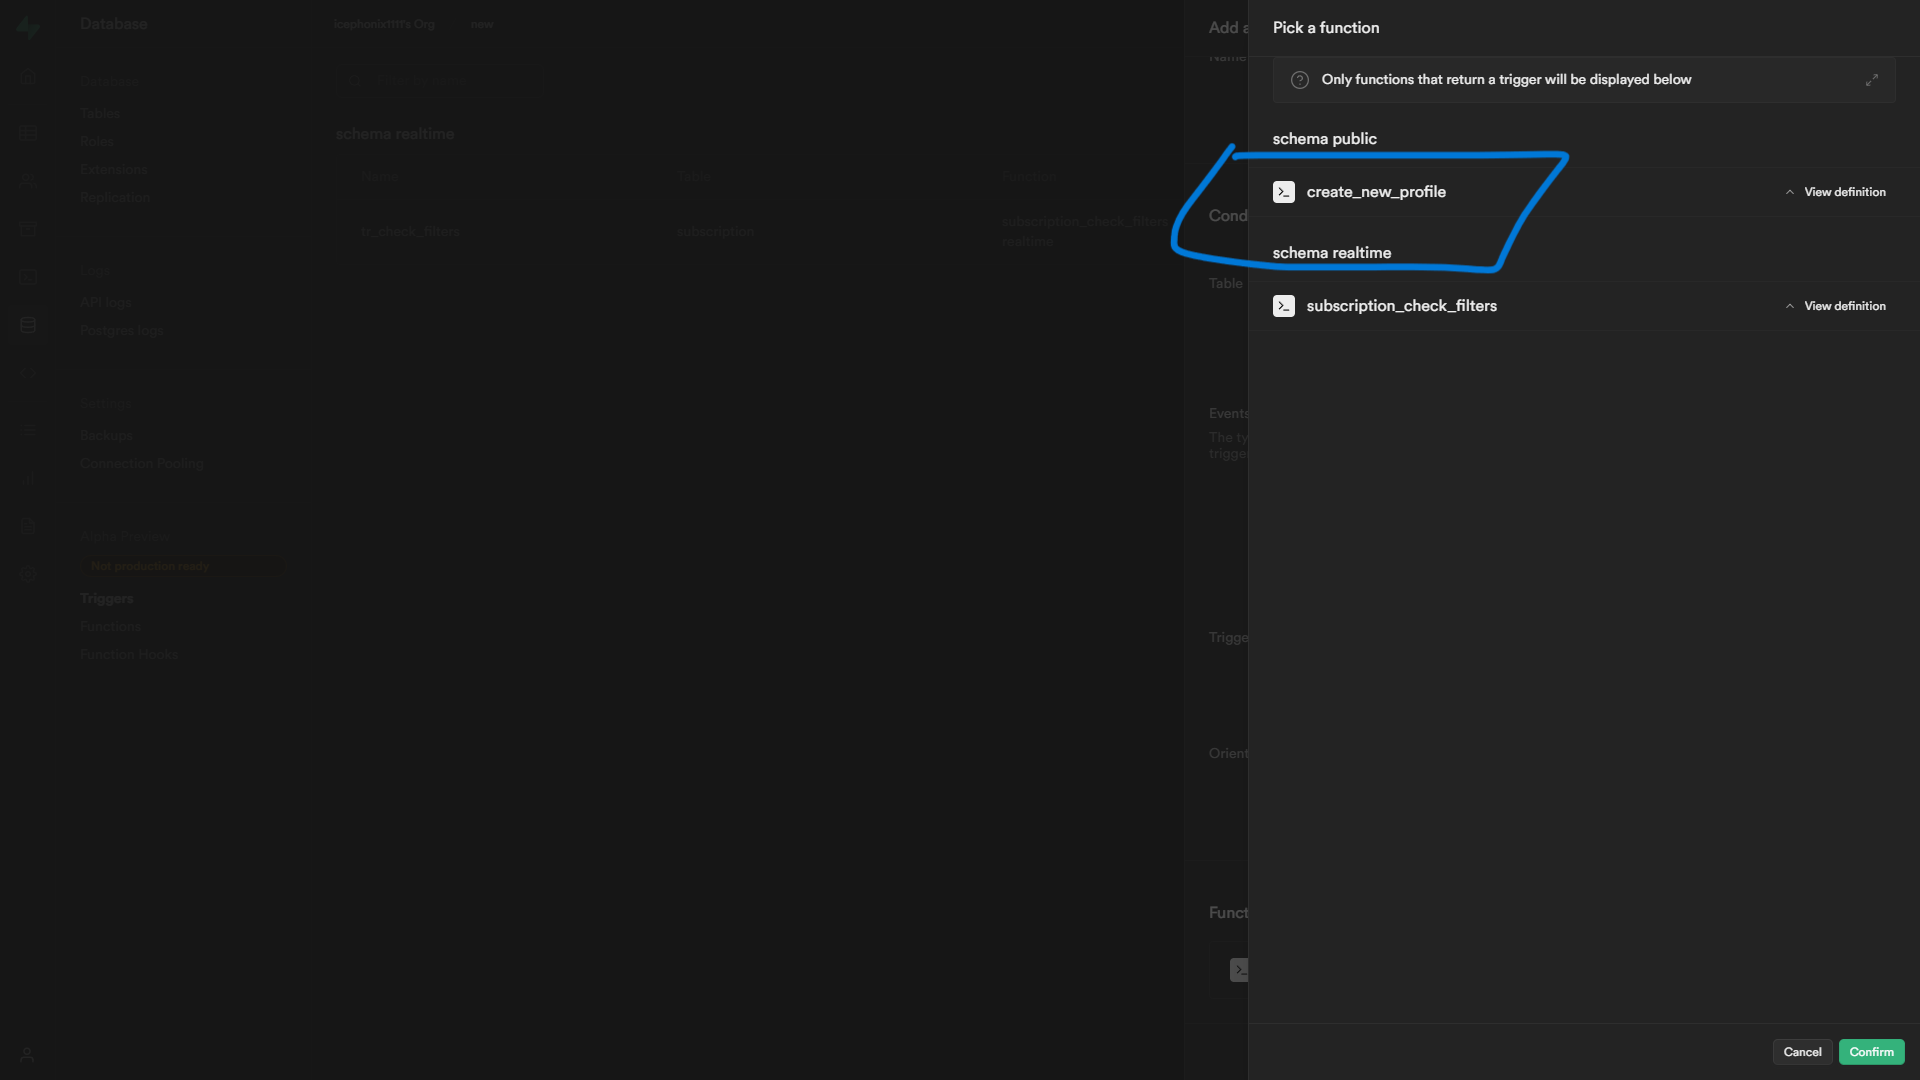
Task: Click the Supabase logo
Action: coord(28,27)
